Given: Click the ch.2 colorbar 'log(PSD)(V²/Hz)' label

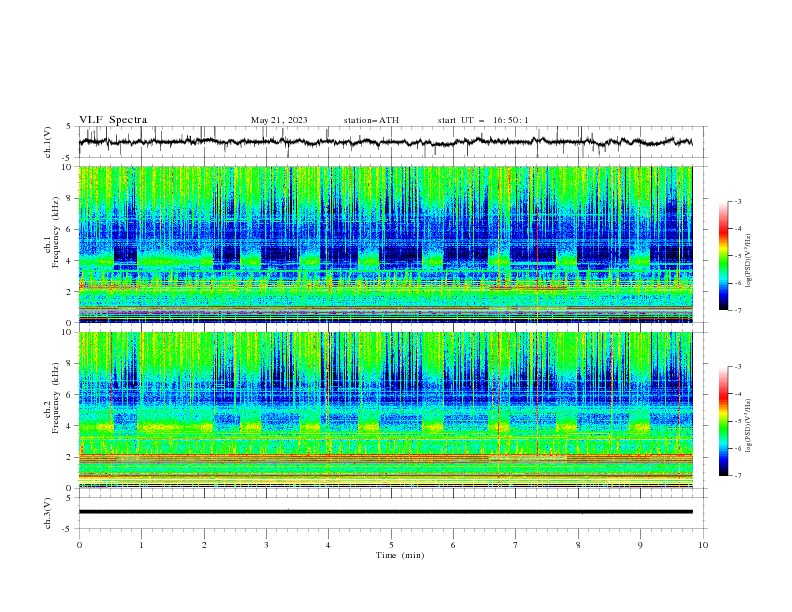Looking at the screenshot, I should point(748,426).
